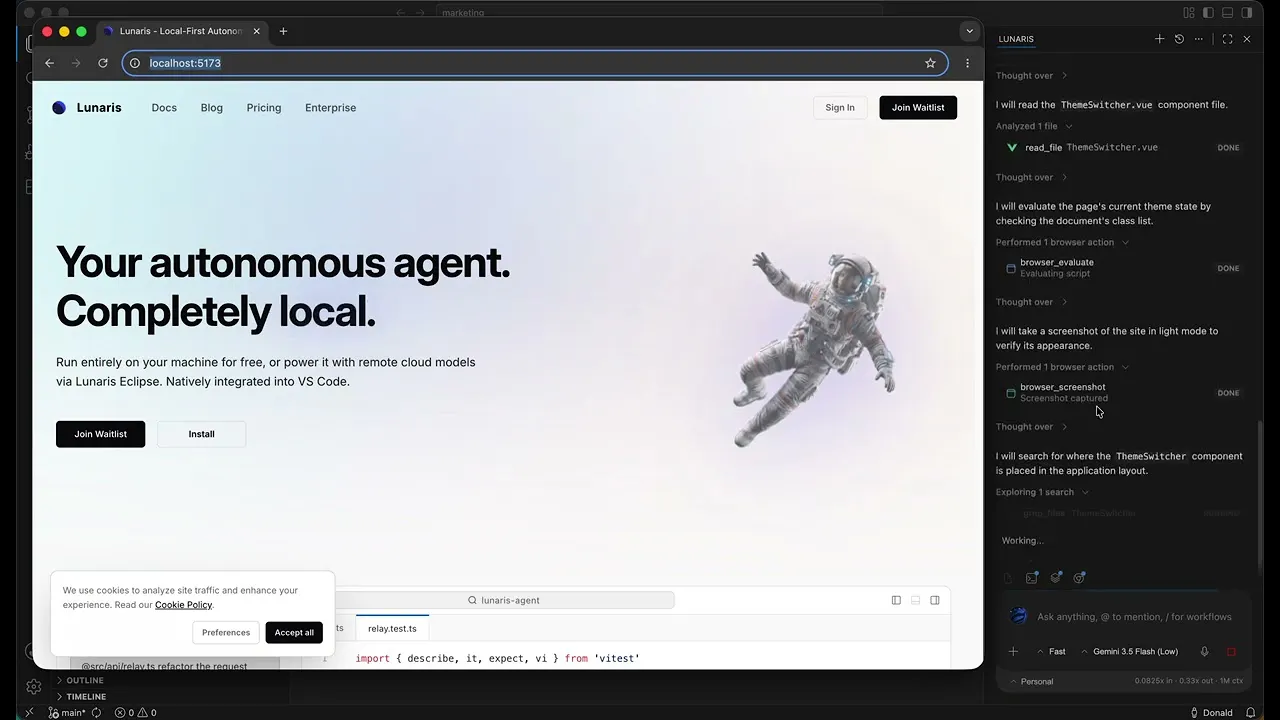
Task: Select the LUNARIS panel tab
Action: pyautogui.click(x=1016, y=39)
